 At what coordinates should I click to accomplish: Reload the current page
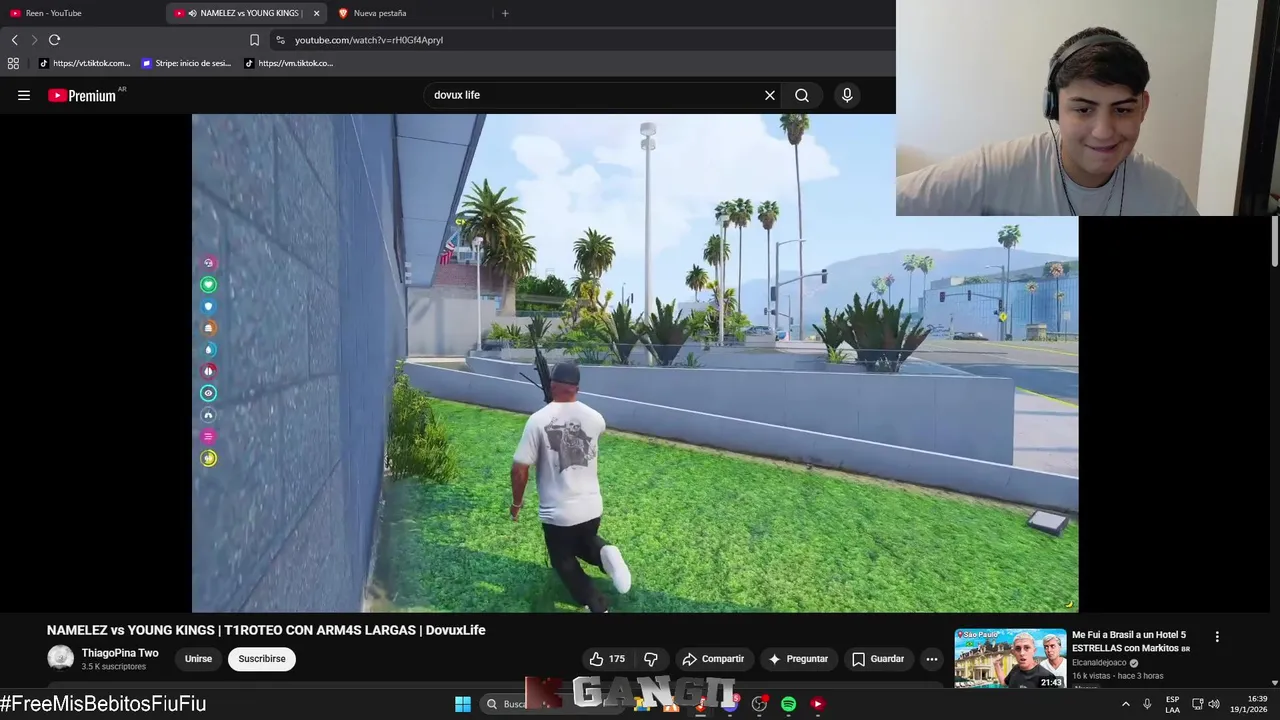54,40
